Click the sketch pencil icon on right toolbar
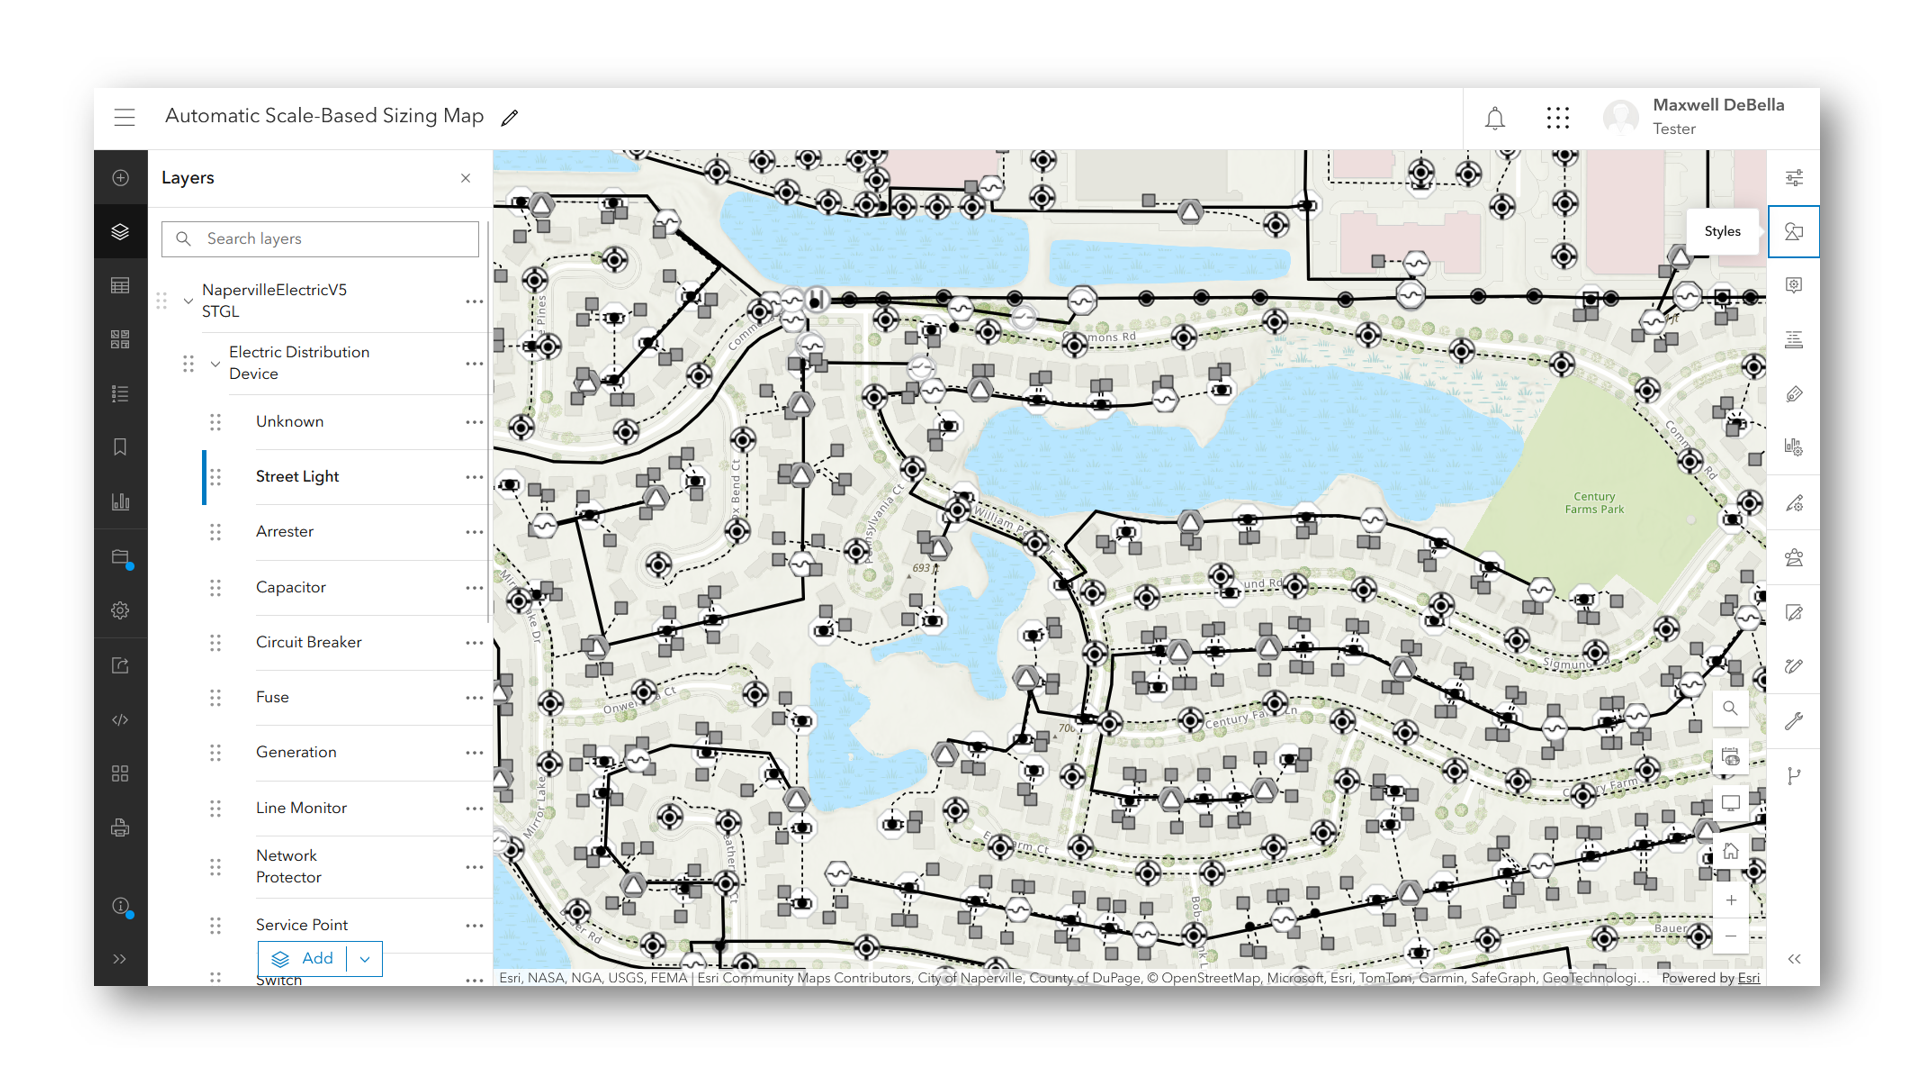1915x1073 pixels. click(1794, 666)
